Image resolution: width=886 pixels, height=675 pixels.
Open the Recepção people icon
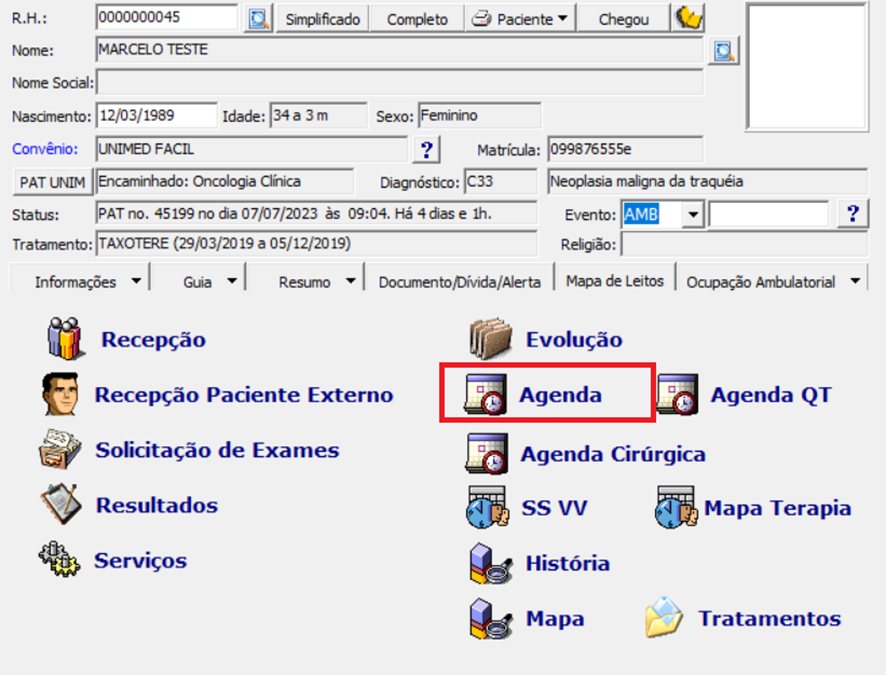point(66,339)
